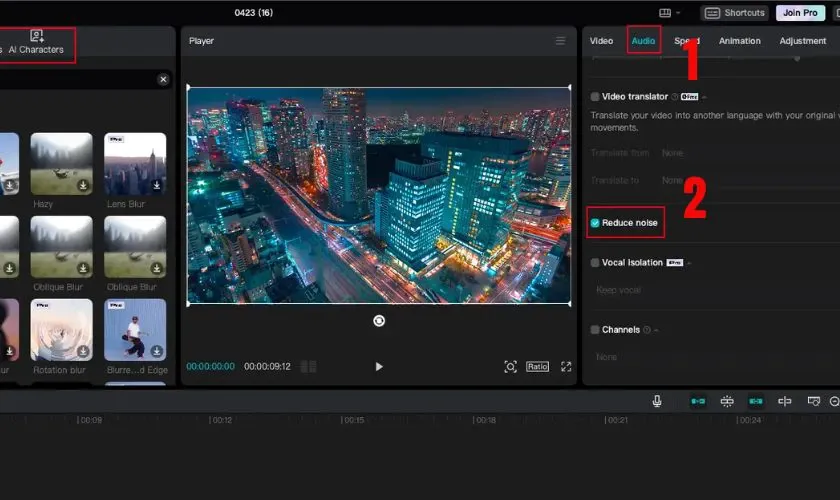This screenshot has width=840, height=500.
Task: Enable the Vocal isolation checkbox
Action: [x=595, y=263]
